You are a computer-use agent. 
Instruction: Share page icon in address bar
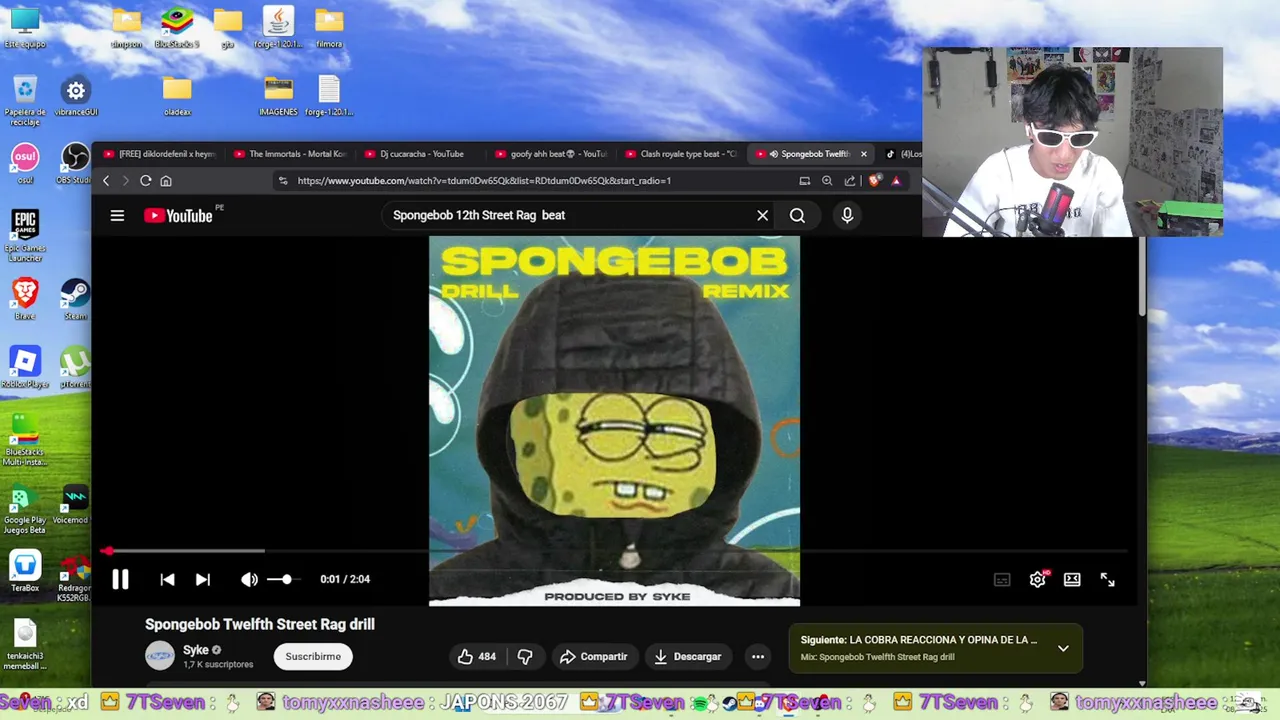click(850, 181)
